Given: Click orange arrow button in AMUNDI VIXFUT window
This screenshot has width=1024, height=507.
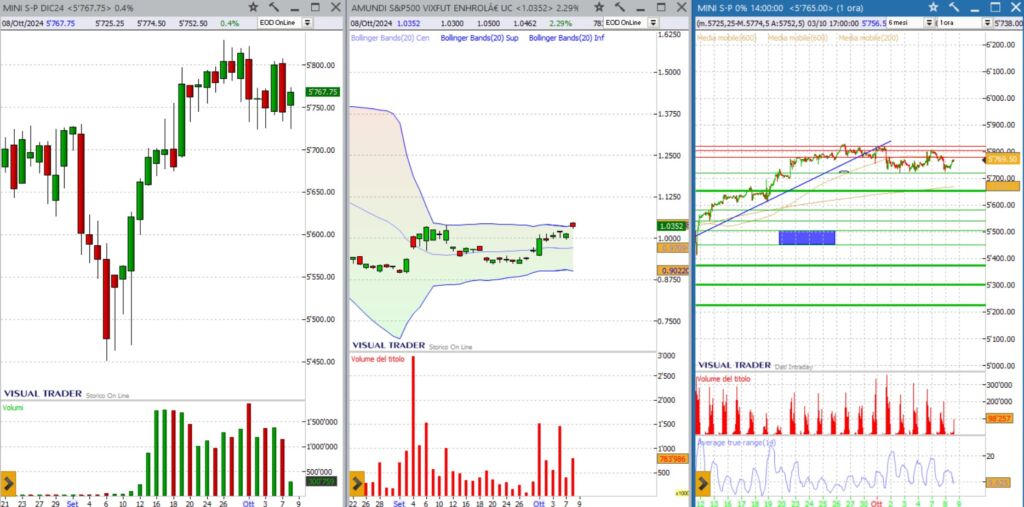Looking at the screenshot, I should (x=357, y=484).
